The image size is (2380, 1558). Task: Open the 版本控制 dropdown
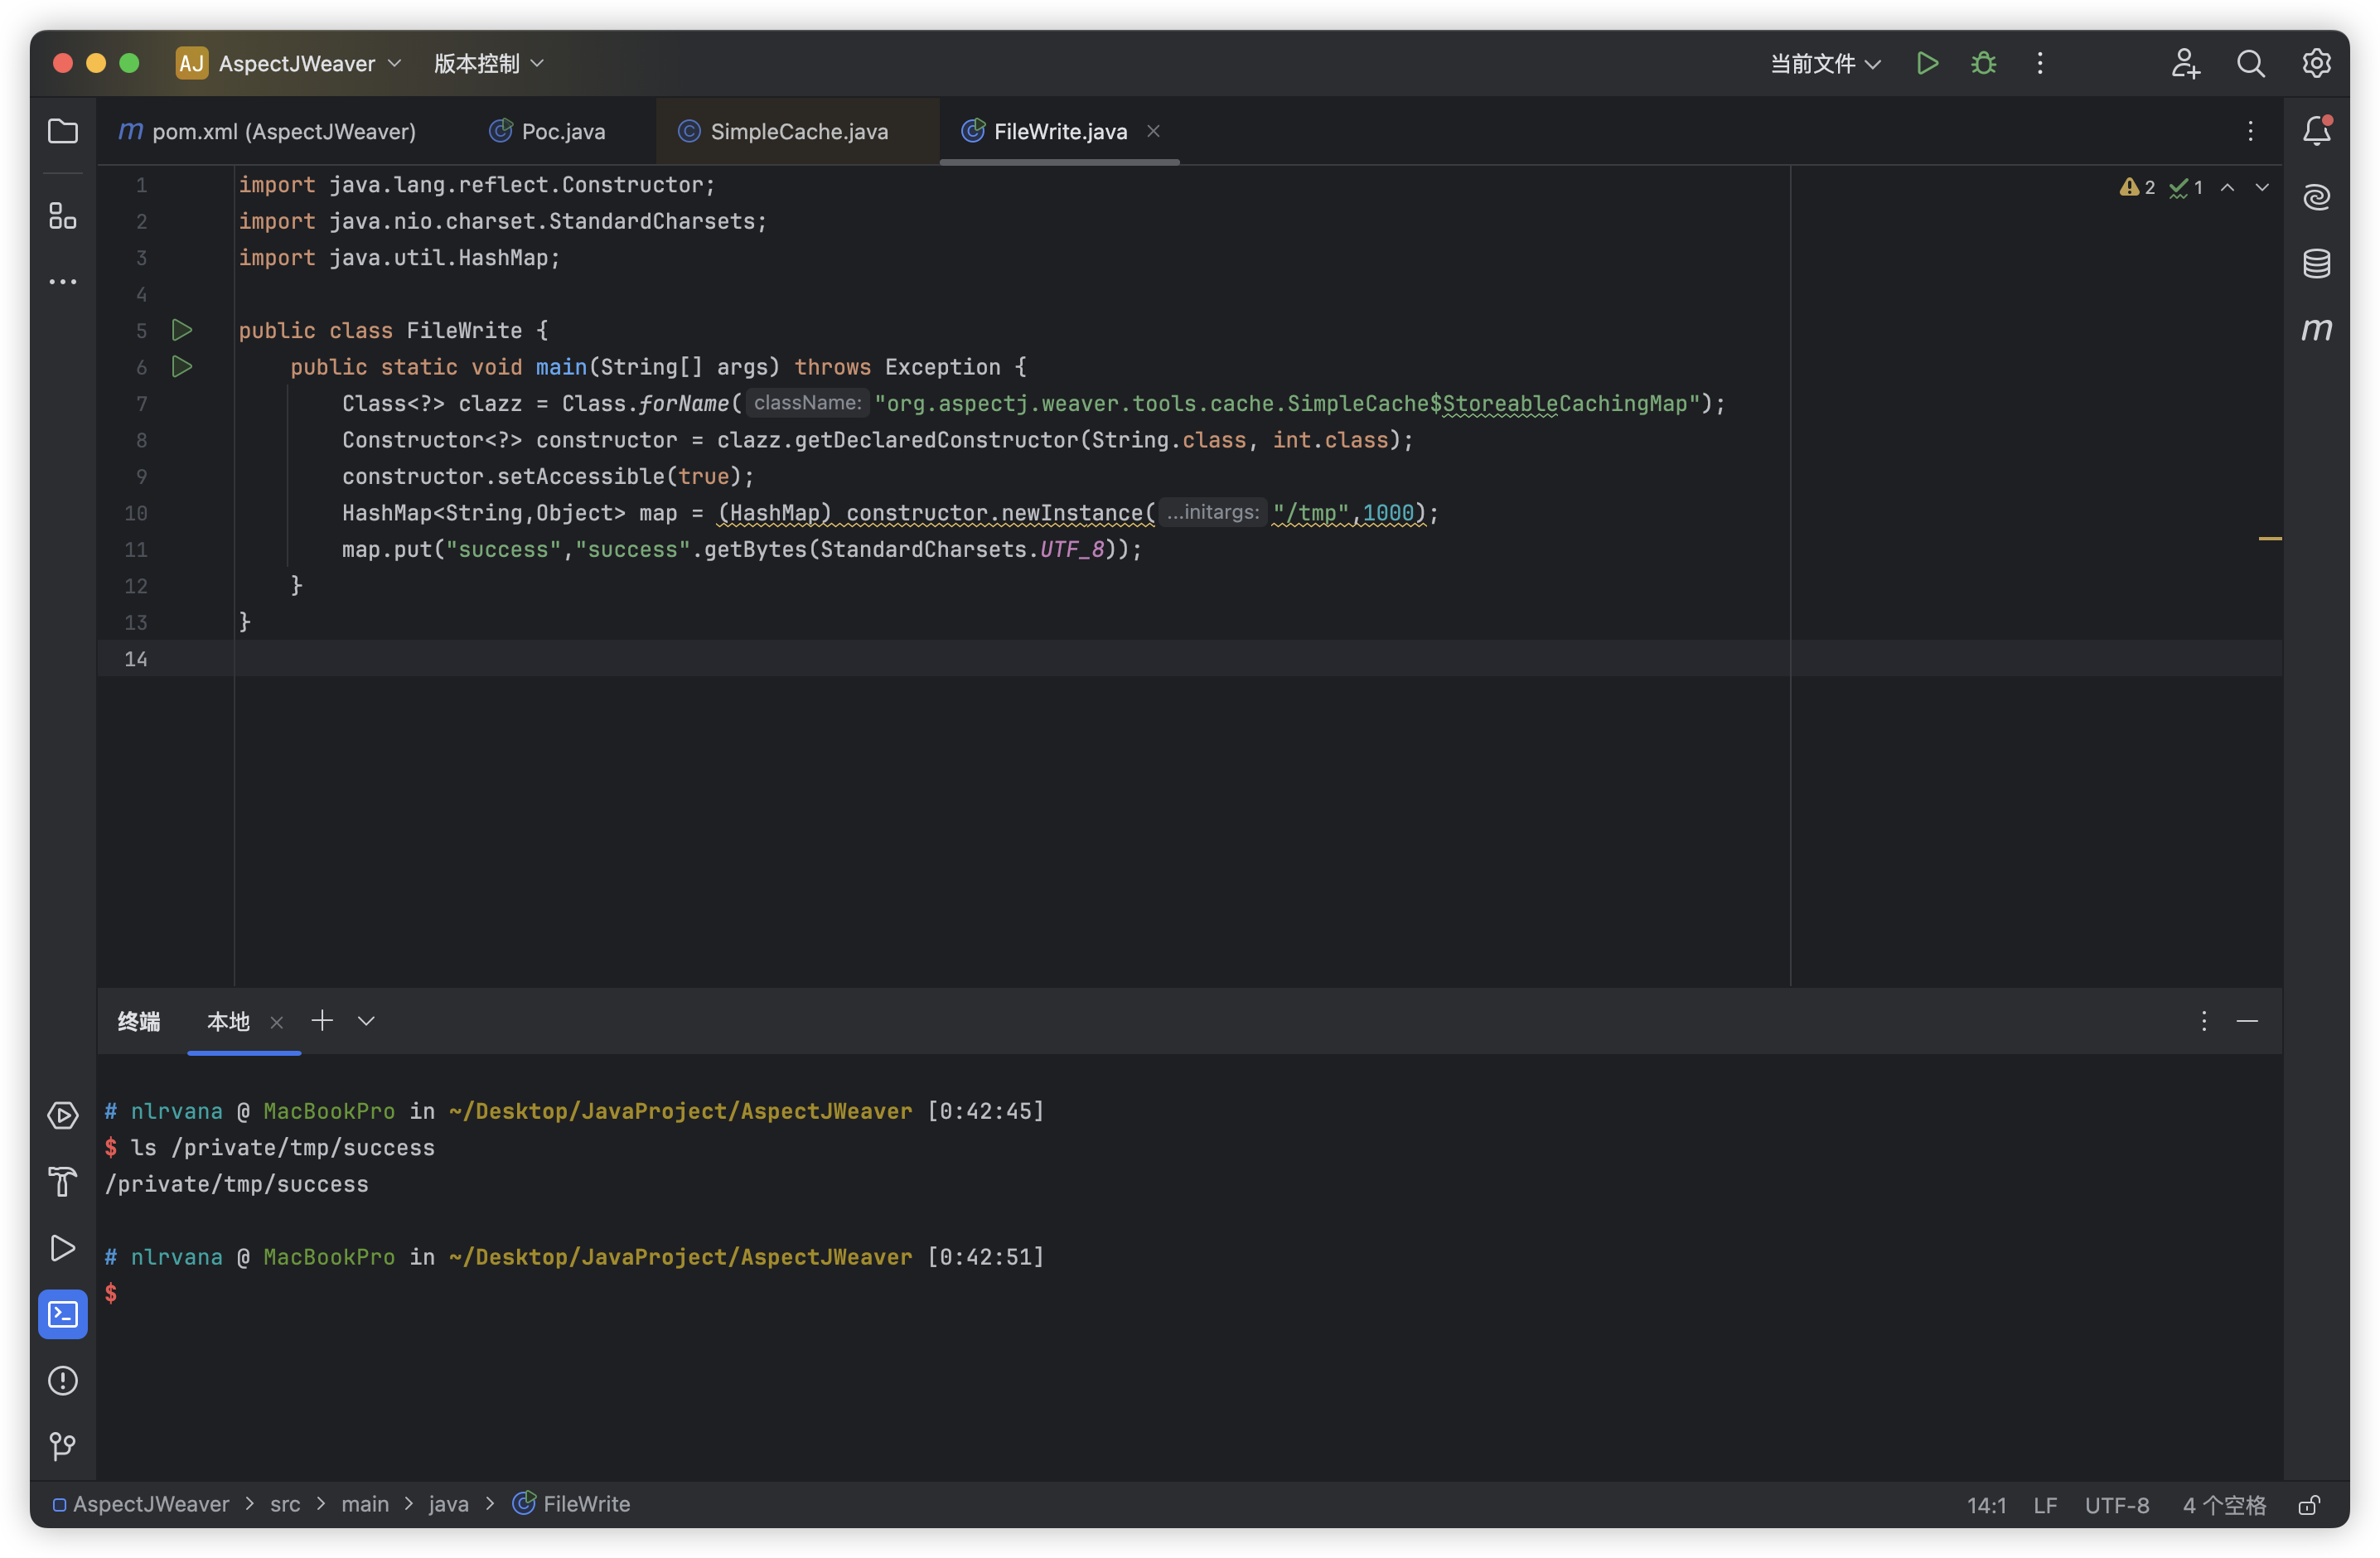pyautogui.click(x=489, y=63)
